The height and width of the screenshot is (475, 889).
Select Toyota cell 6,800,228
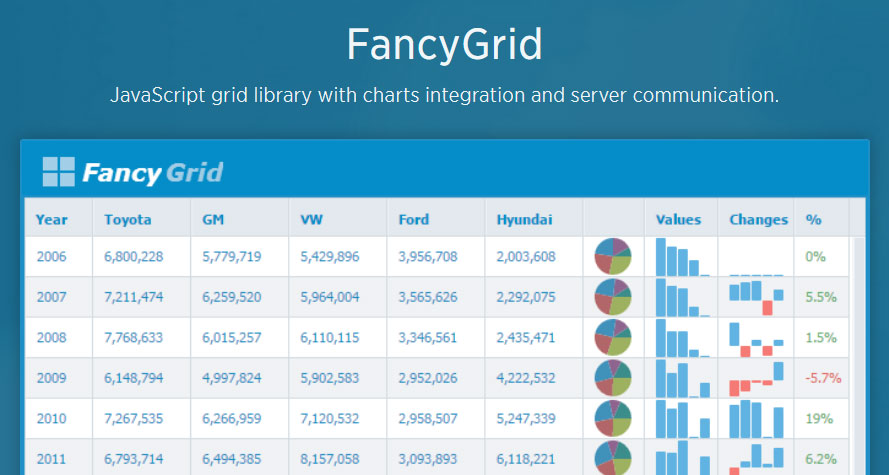pyautogui.click(x=141, y=257)
